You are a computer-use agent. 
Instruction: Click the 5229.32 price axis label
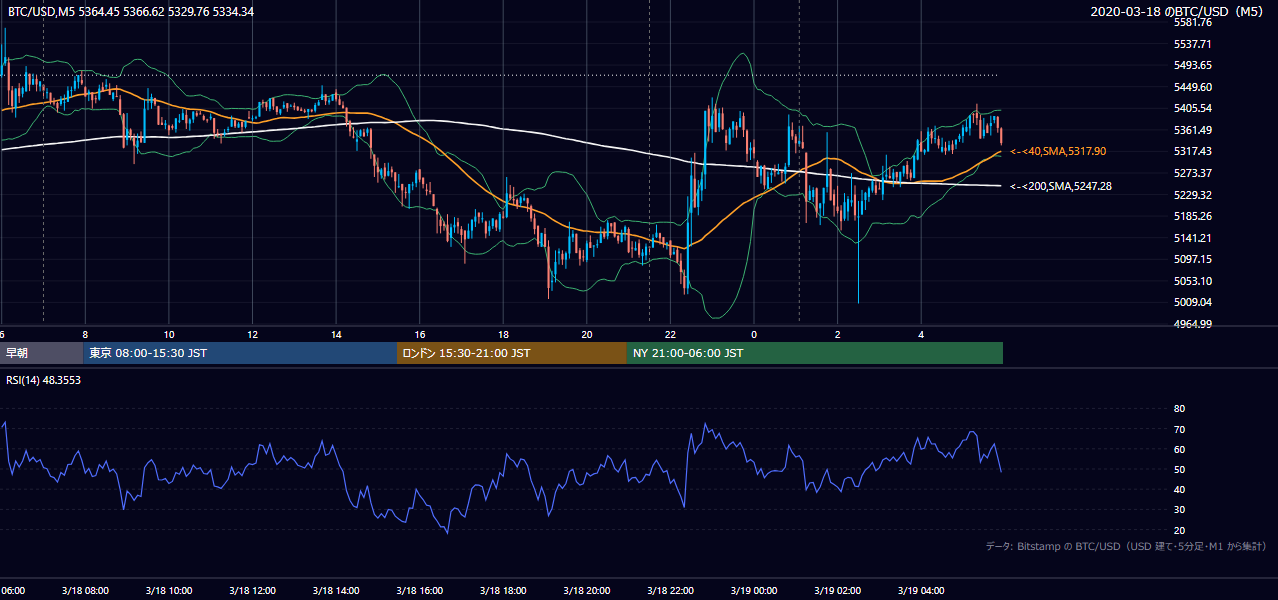click(x=1193, y=195)
